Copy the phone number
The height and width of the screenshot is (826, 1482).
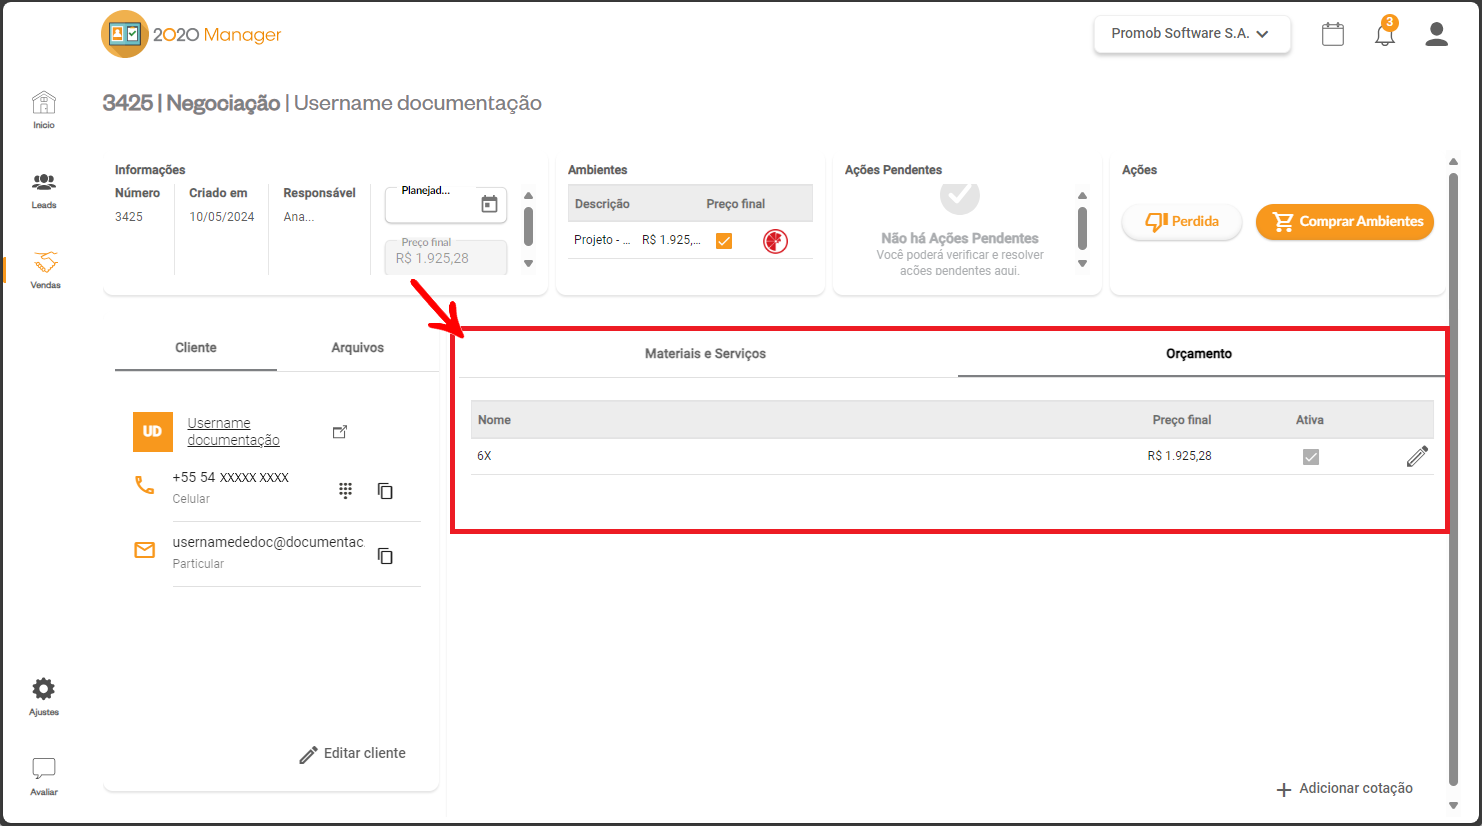coord(385,491)
